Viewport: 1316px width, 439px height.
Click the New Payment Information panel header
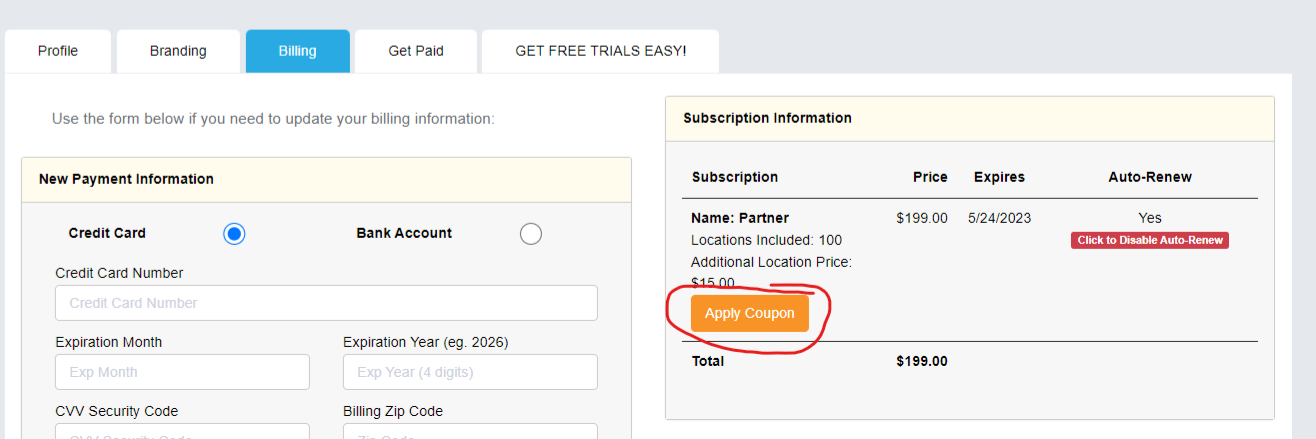click(x=126, y=179)
